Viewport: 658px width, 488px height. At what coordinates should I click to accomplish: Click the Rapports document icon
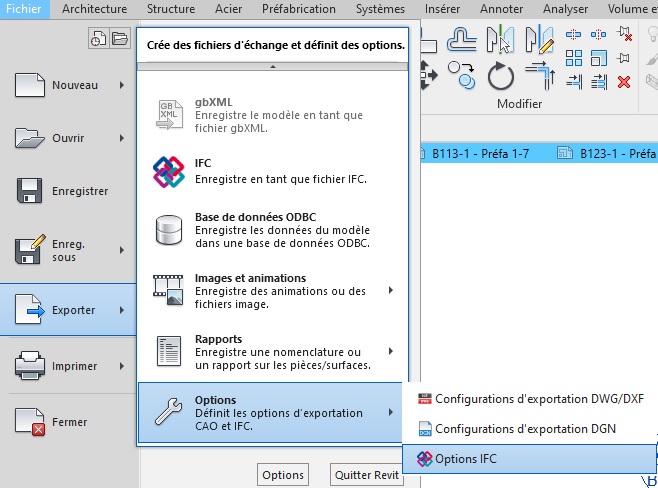pyautogui.click(x=169, y=351)
